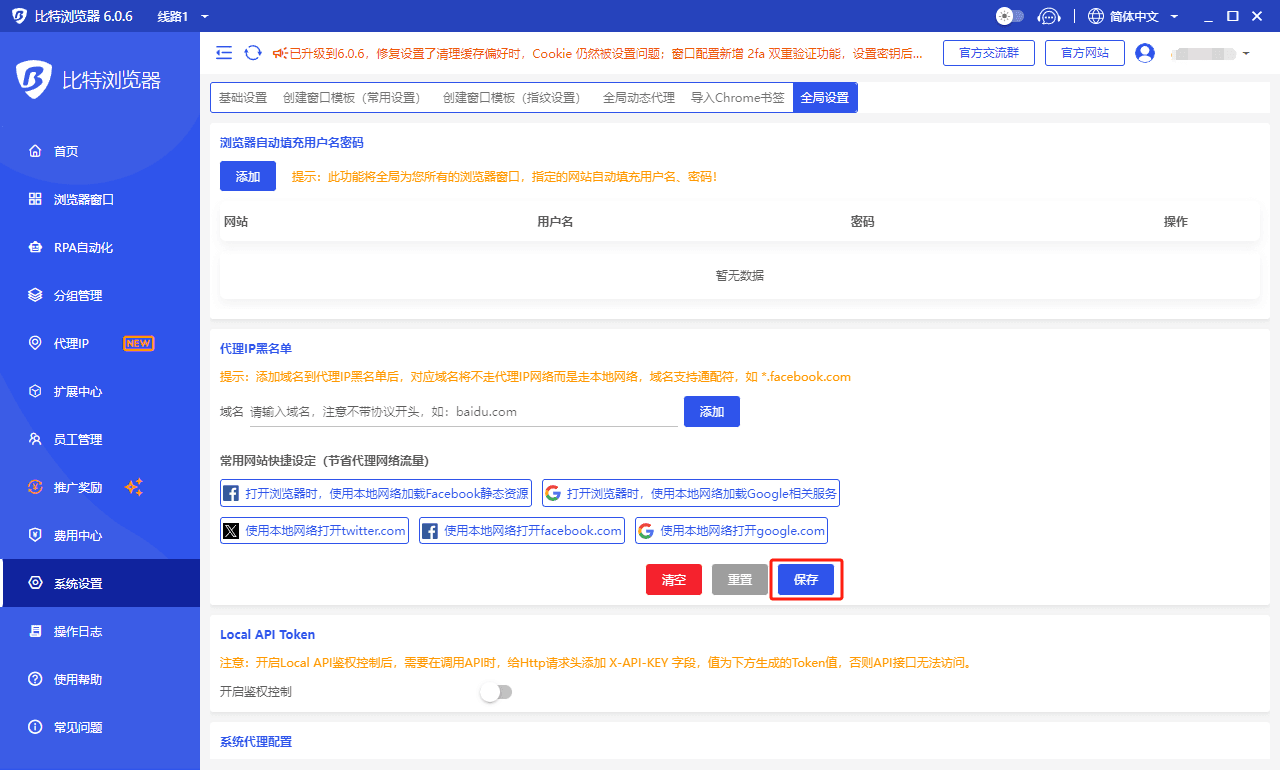
Task: Click the robot icon beside RPA自动化
Action: tap(35, 247)
